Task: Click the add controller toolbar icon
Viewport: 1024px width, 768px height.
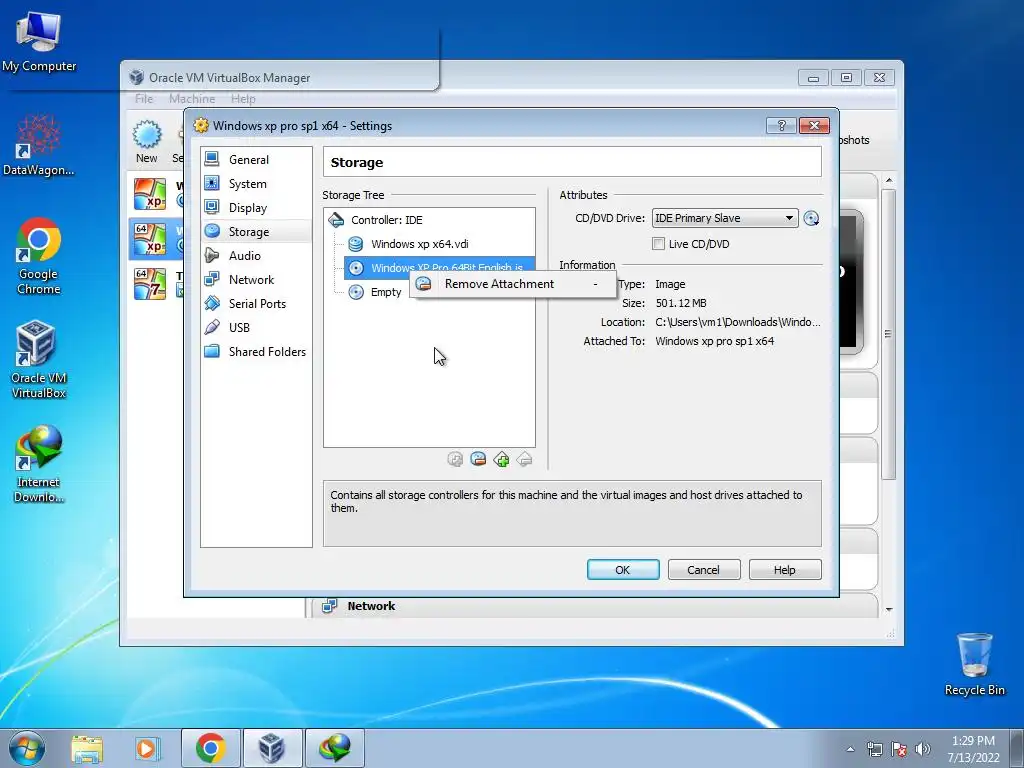Action: coord(502,460)
